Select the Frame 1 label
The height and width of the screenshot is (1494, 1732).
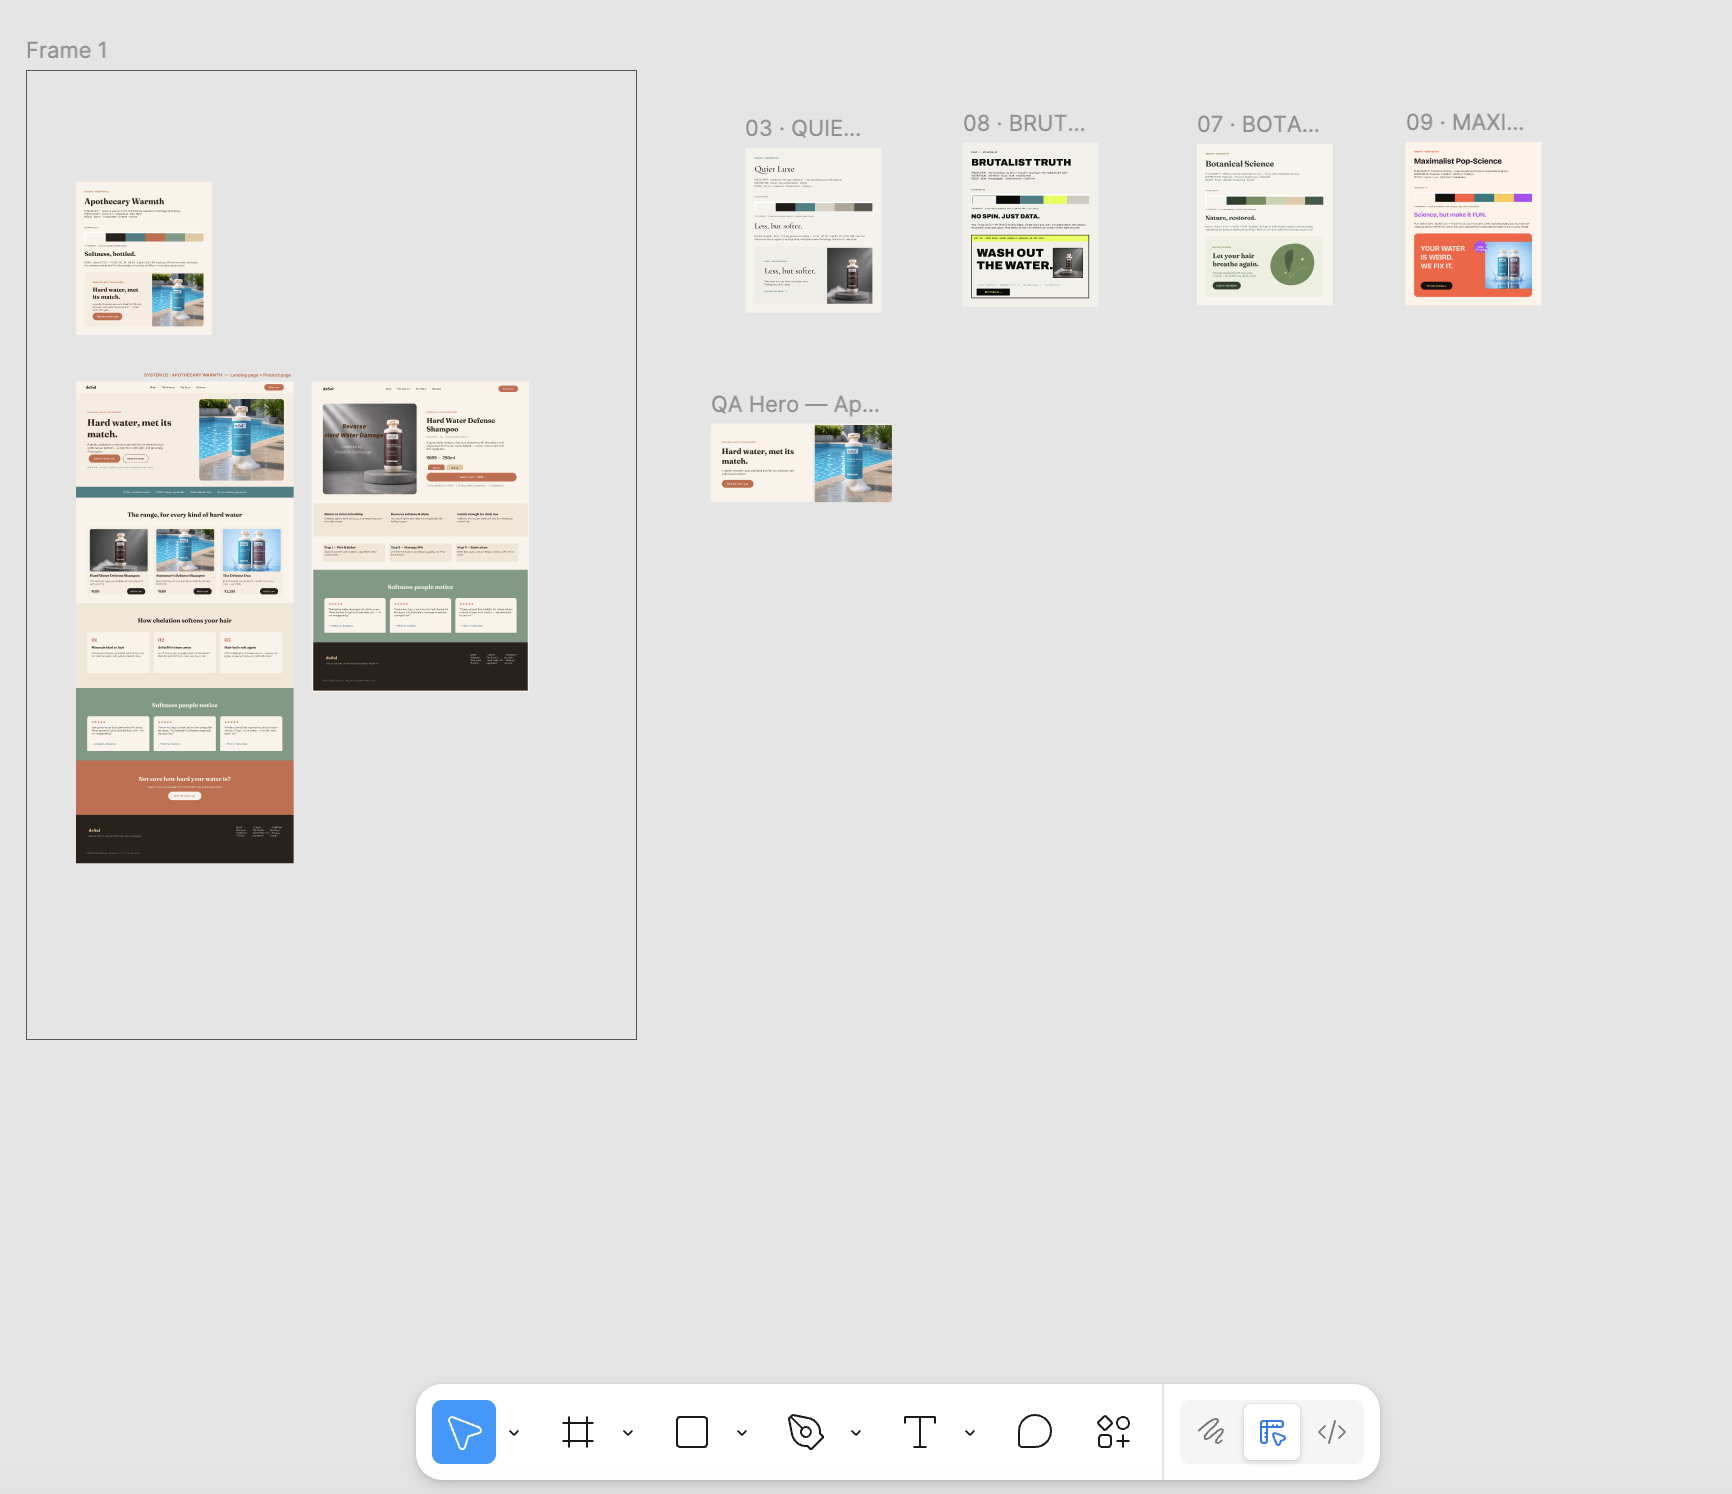pyautogui.click(x=67, y=50)
